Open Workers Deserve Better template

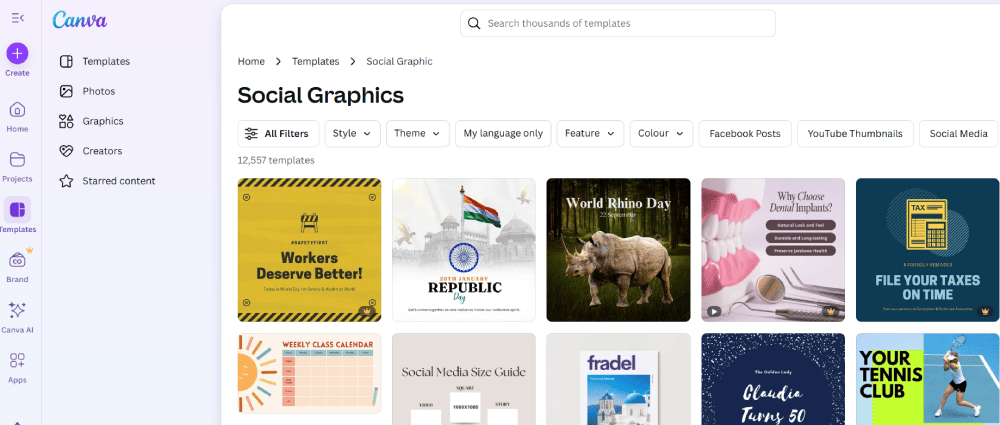tap(309, 250)
